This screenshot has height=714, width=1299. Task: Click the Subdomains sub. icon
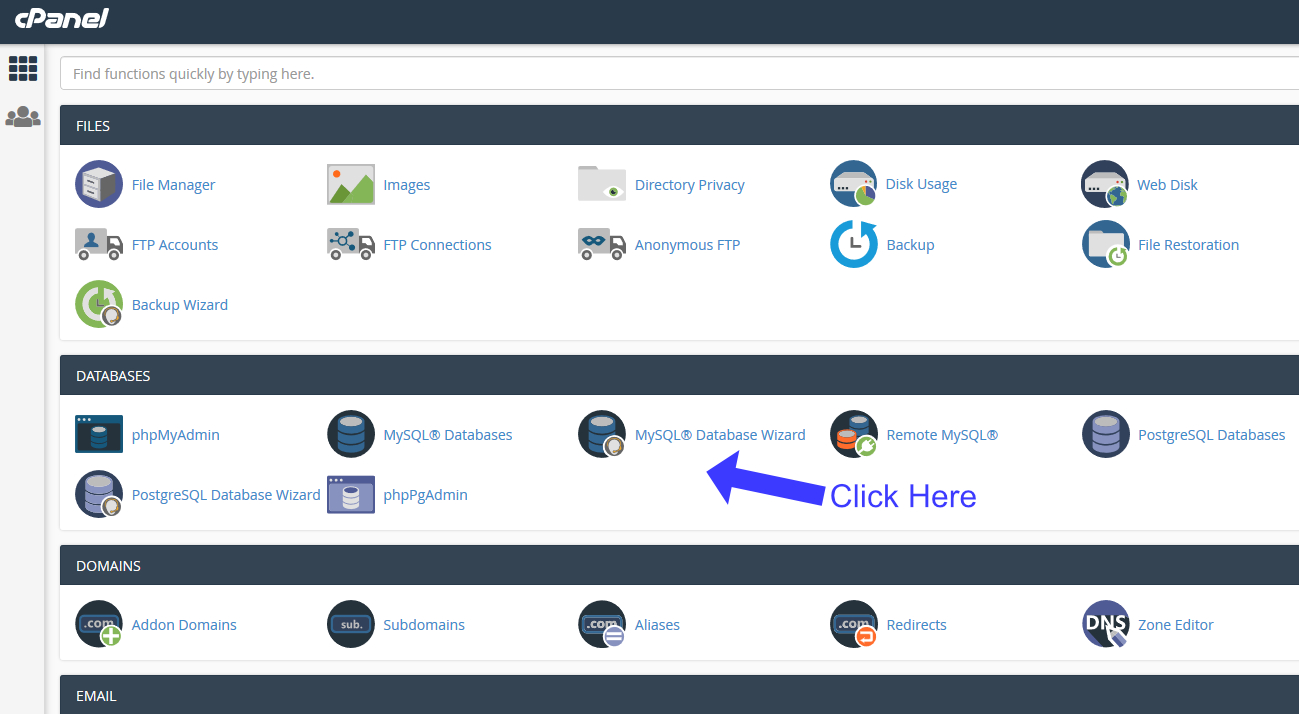[x=351, y=624]
